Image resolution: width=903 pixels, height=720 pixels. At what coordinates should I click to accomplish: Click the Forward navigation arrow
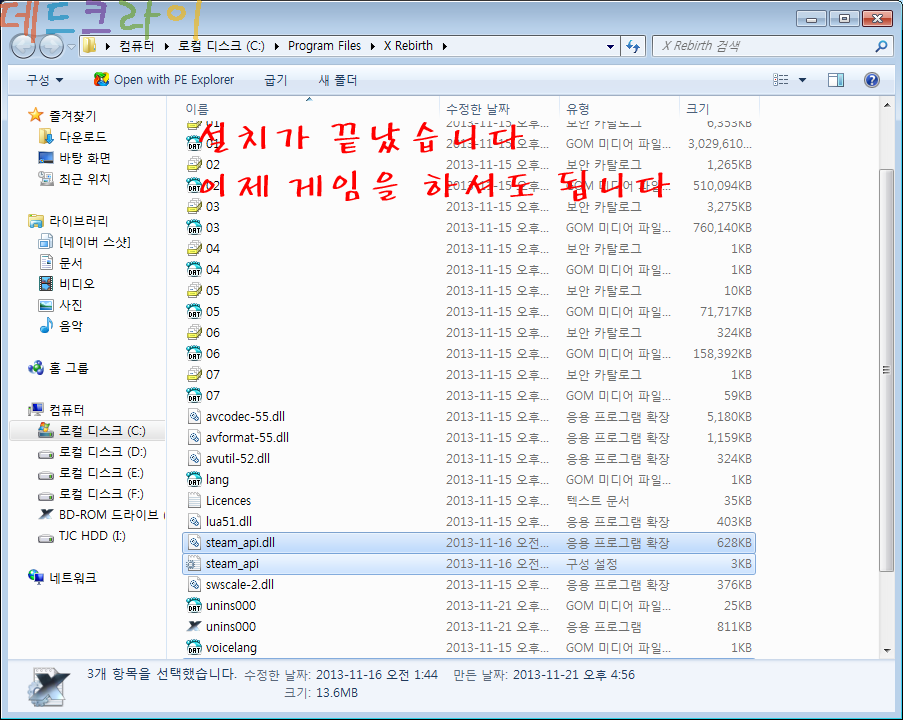coord(51,46)
